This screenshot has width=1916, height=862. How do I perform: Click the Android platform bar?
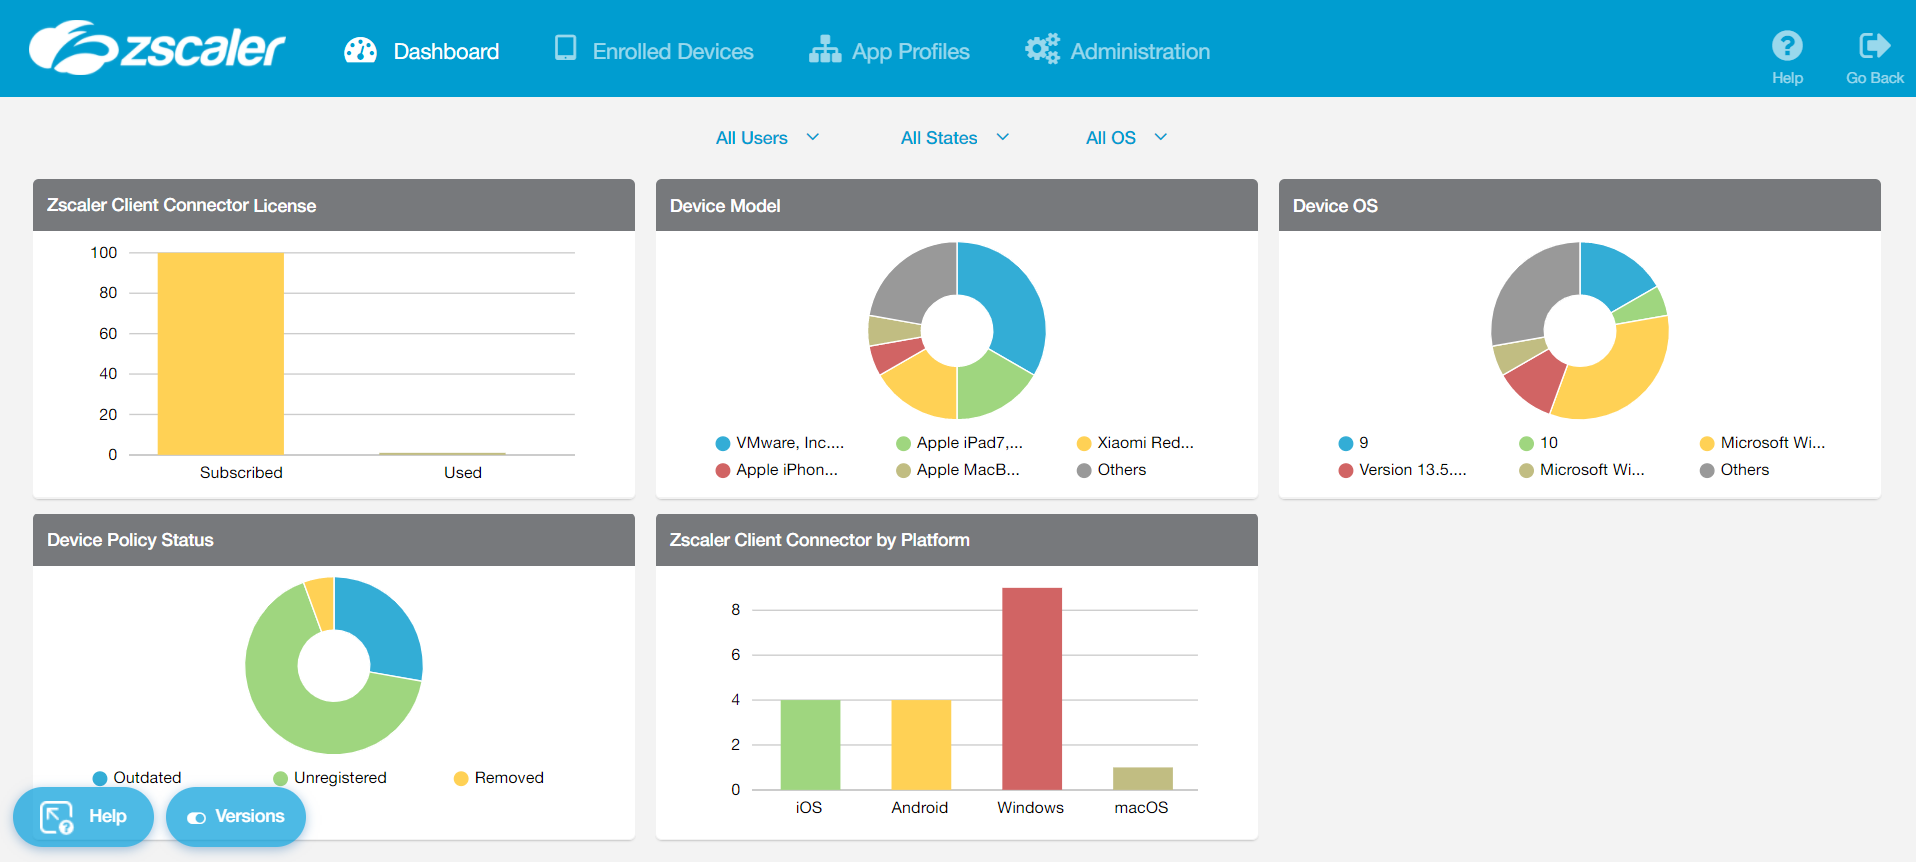point(921,745)
